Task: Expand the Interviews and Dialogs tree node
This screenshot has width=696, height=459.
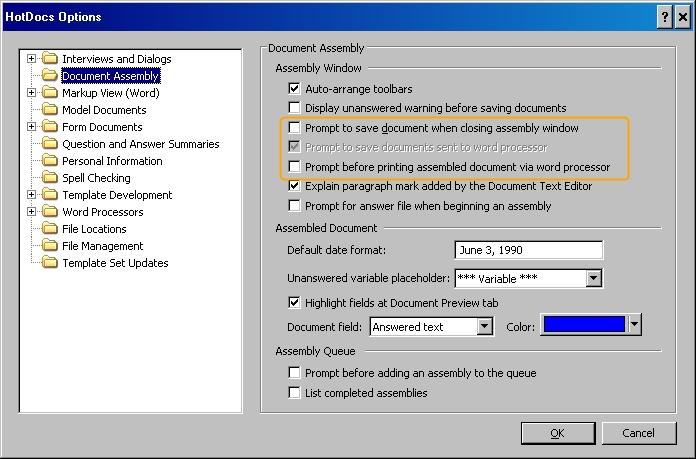Action: pyautogui.click(x=31, y=59)
